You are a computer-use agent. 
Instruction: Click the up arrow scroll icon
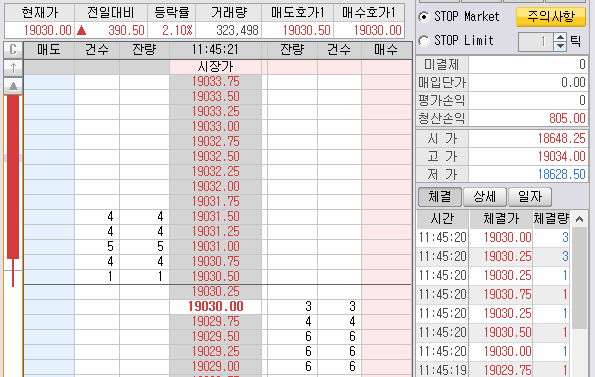click(13, 68)
